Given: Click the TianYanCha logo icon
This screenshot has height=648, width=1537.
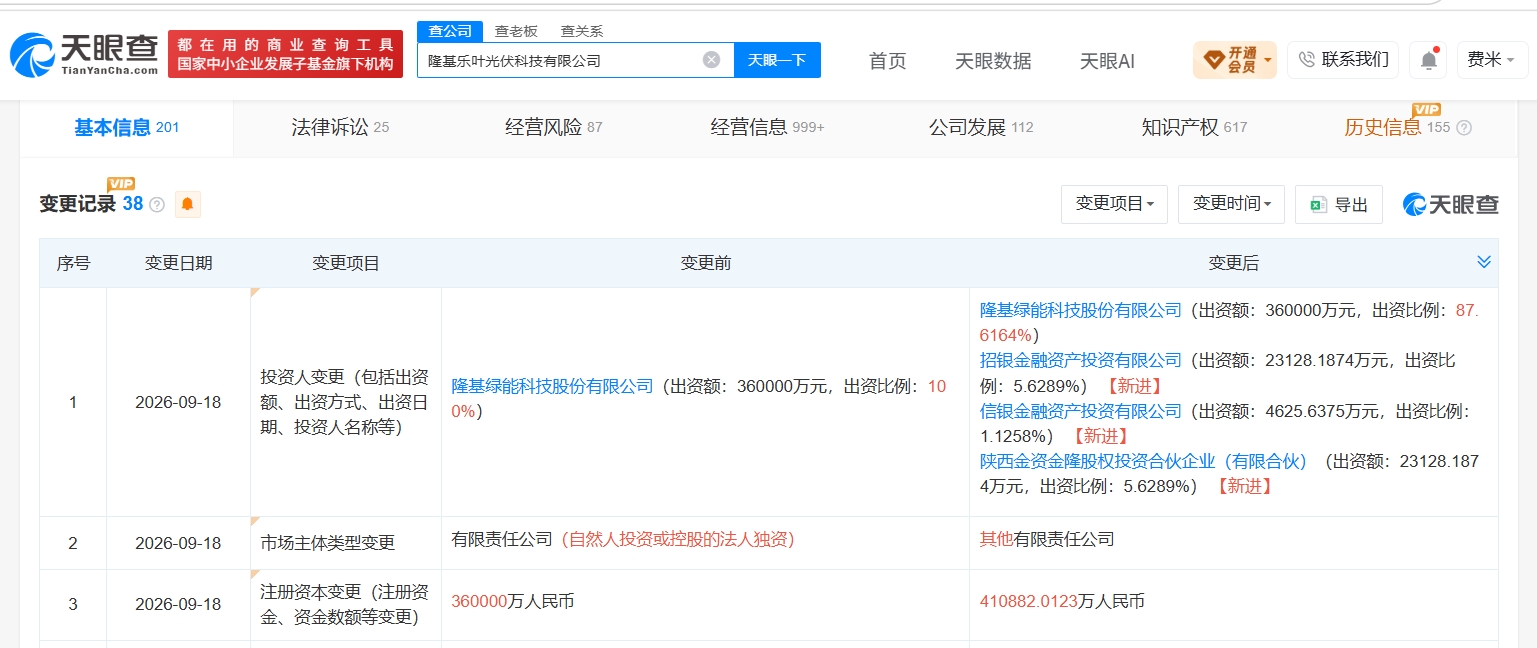Looking at the screenshot, I should 32,56.
